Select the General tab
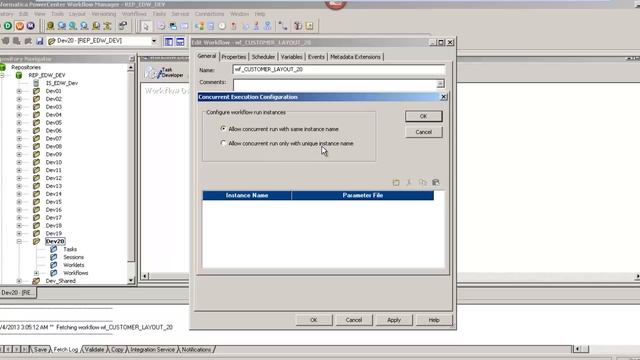The height and width of the screenshot is (360, 640). pos(207,56)
